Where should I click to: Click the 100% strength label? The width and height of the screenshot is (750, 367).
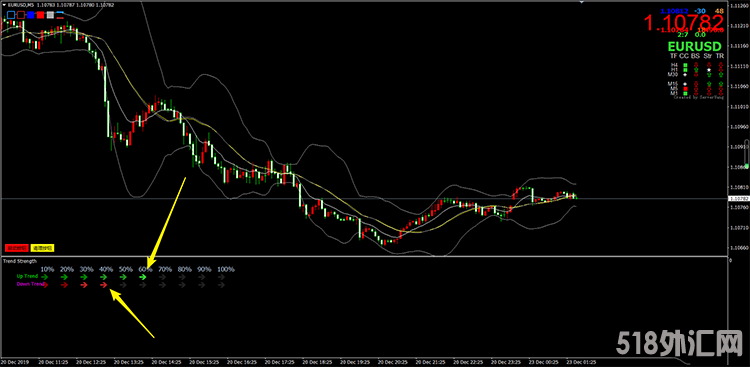pyautogui.click(x=226, y=269)
